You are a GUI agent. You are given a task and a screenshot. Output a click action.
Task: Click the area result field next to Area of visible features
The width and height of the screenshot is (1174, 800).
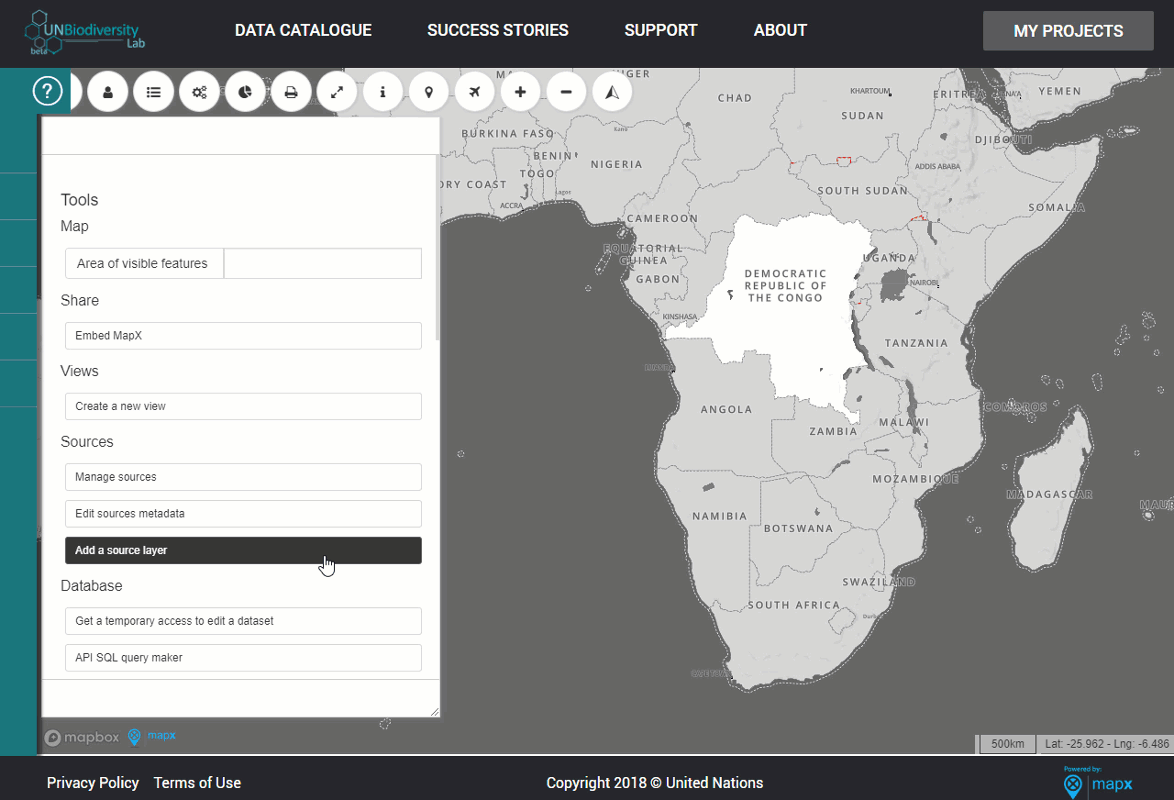tap(323, 264)
